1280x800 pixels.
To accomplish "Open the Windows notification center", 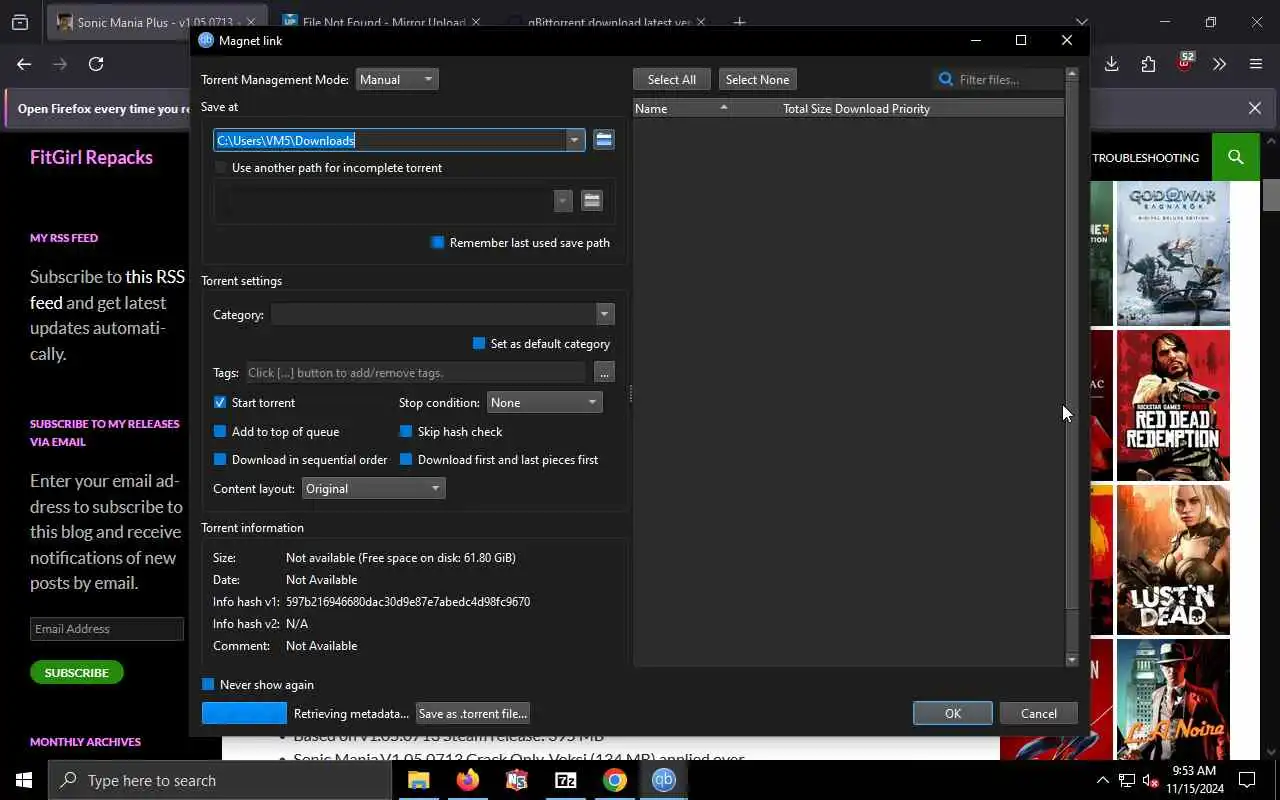I will (1247, 780).
